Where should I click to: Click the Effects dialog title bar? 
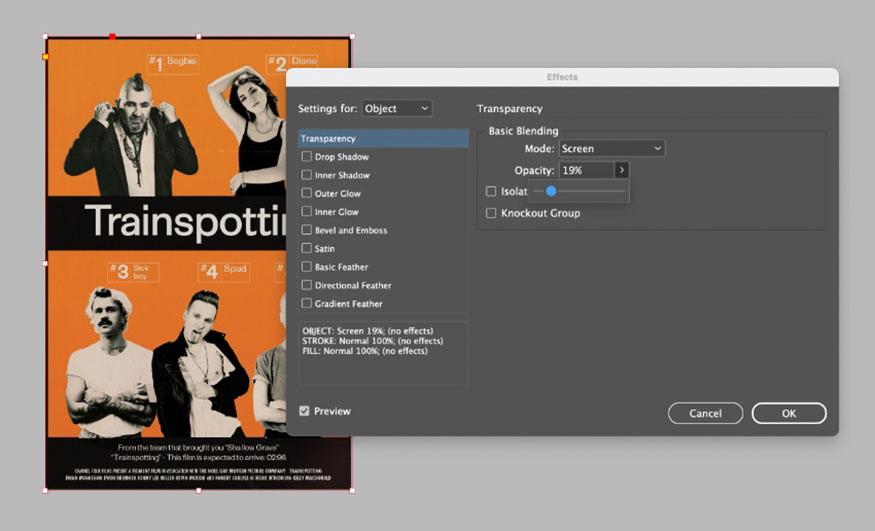click(x=562, y=77)
